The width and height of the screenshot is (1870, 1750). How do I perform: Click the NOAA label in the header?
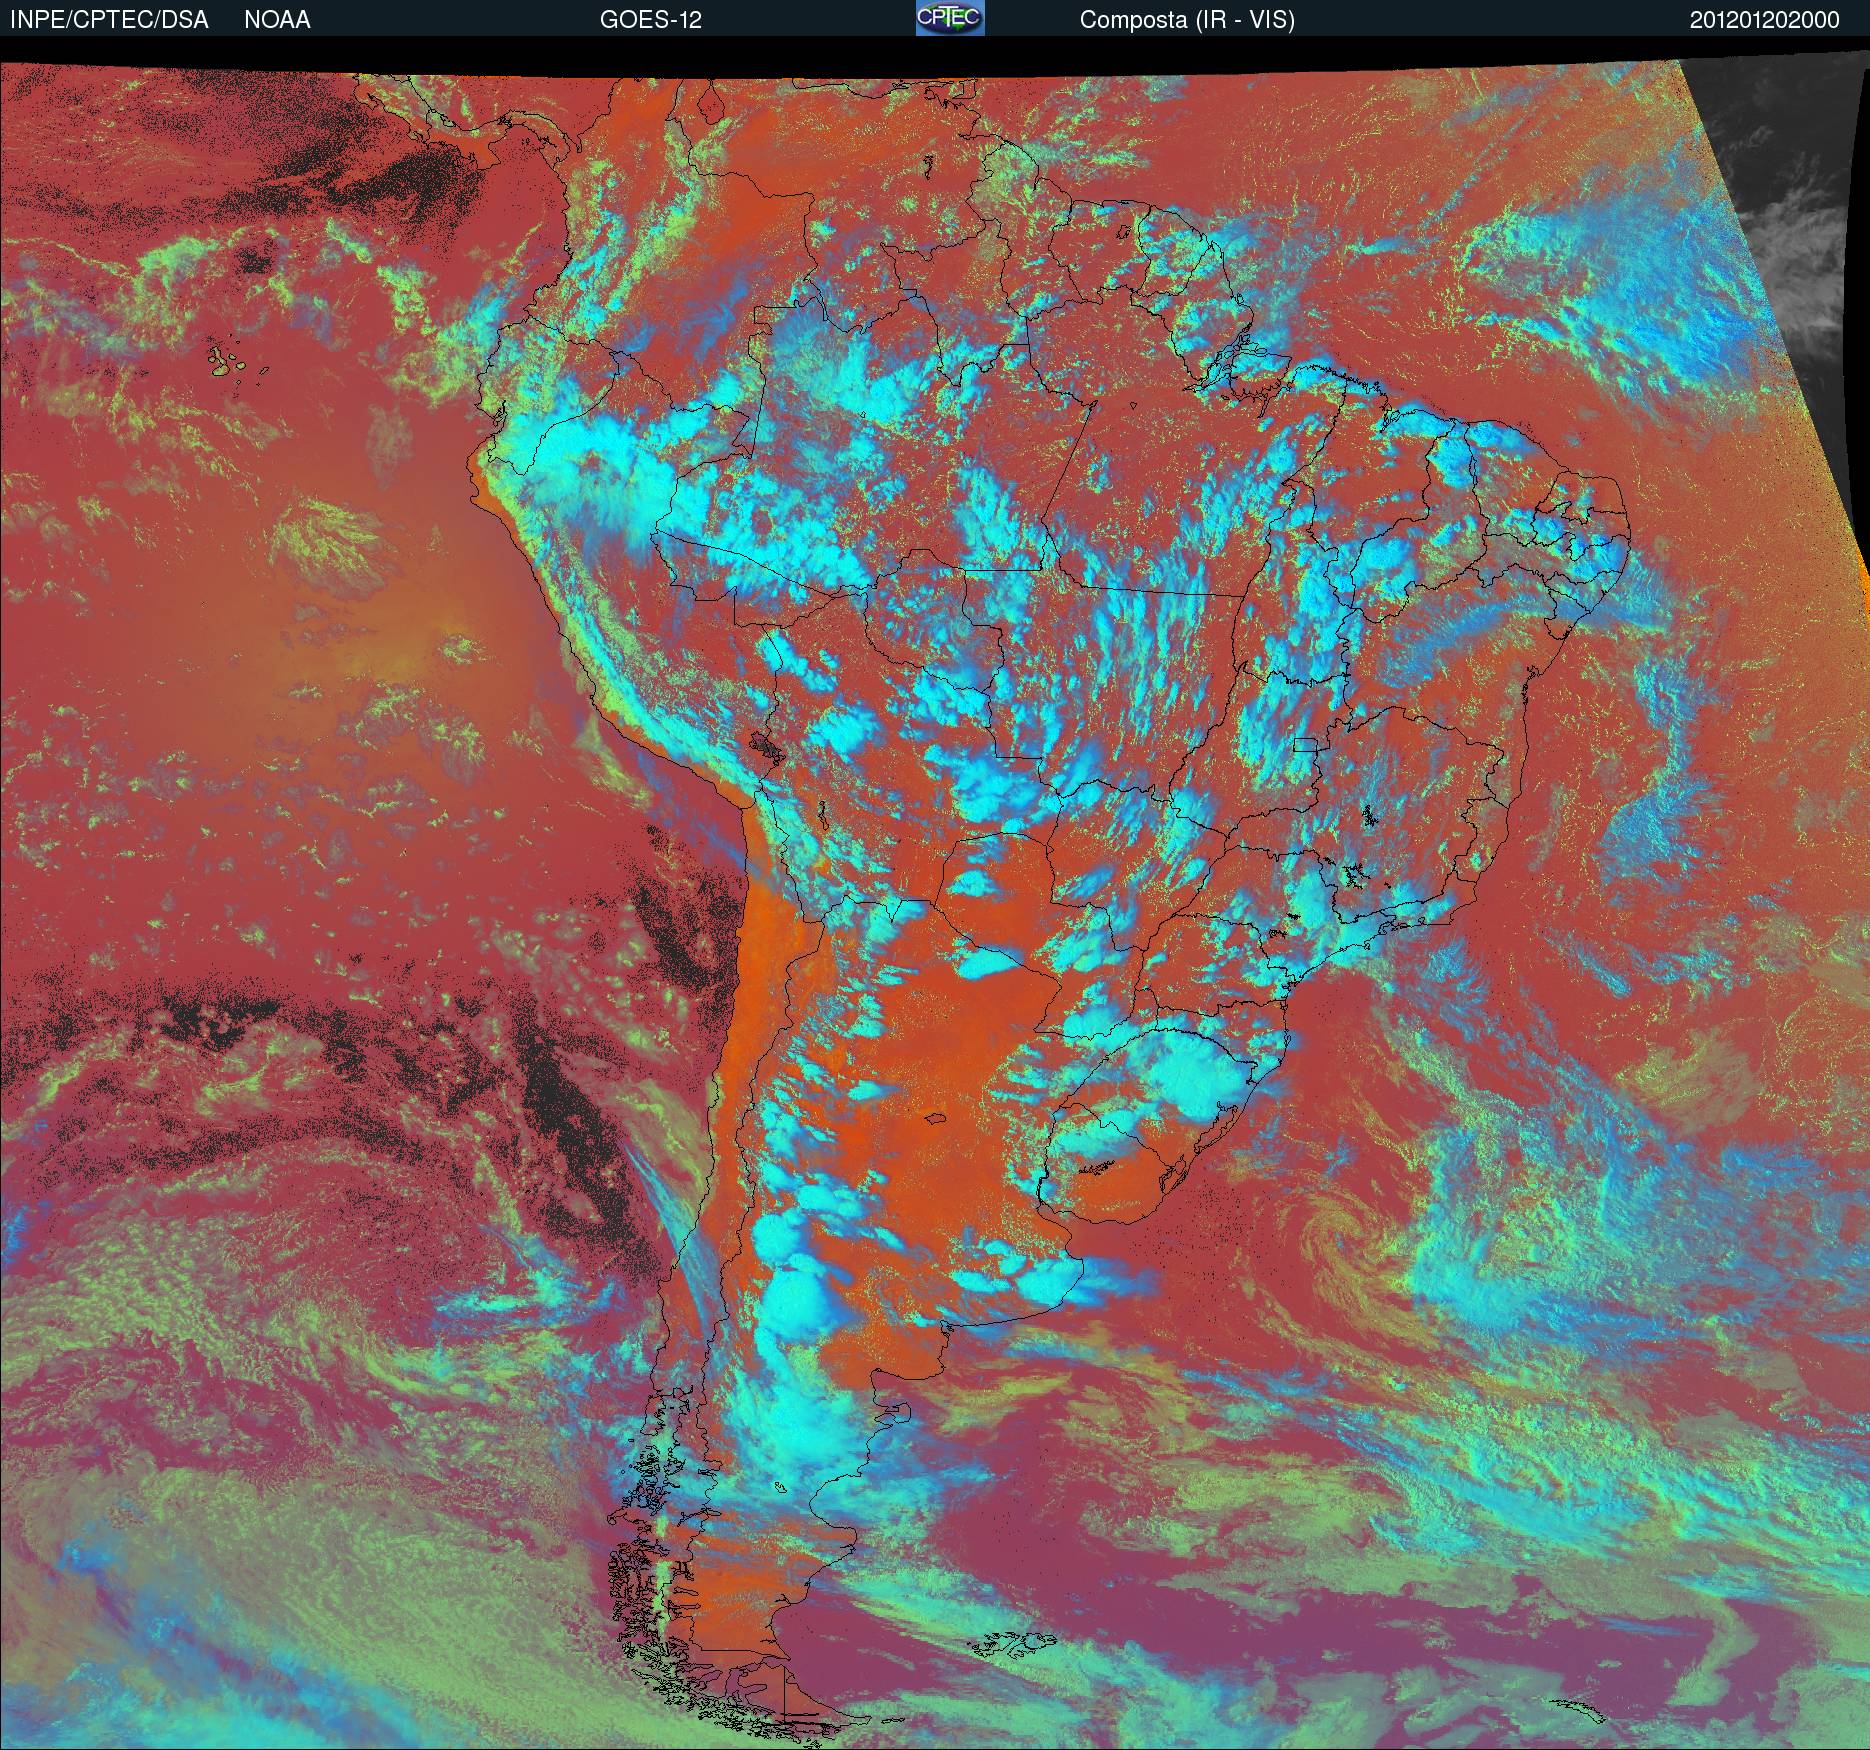[277, 20]
